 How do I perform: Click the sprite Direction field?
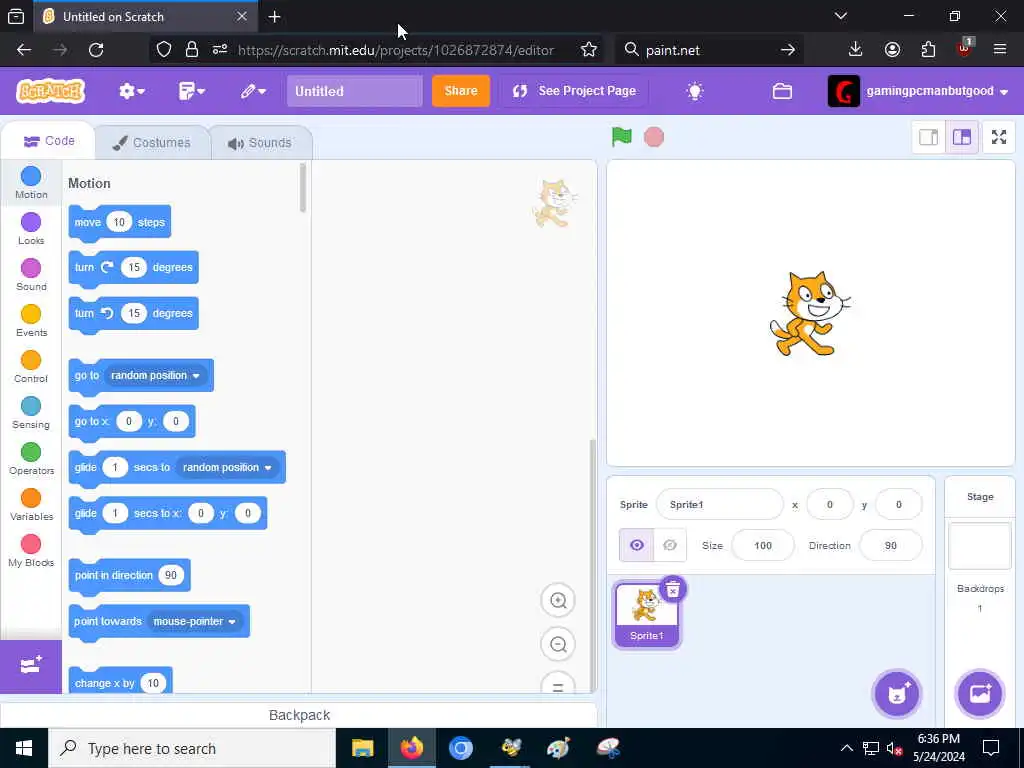pos(891,545)
